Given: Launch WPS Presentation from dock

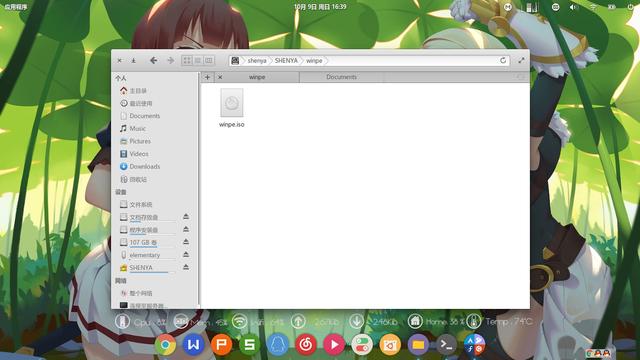Looking at the screenshot, I should 222,345.
